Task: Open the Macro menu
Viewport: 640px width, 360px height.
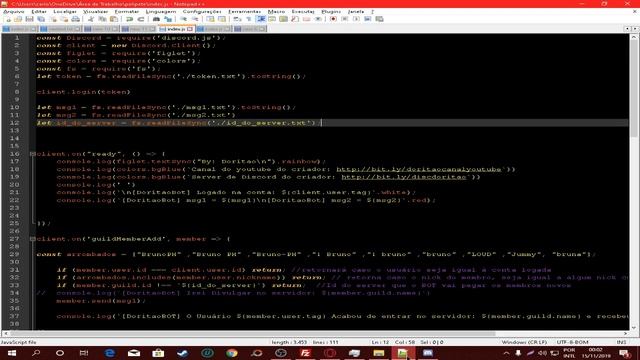Action: pyautogui.click(x=276, y=11)
